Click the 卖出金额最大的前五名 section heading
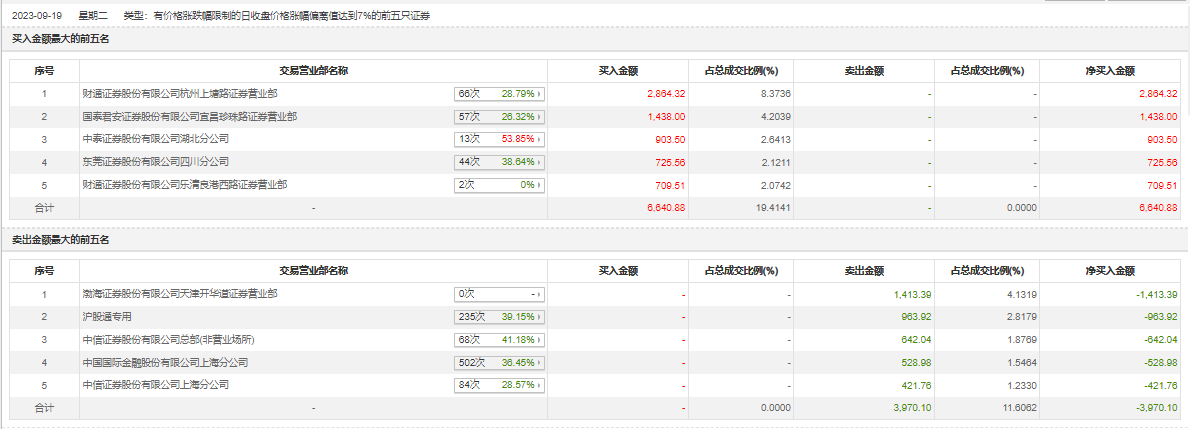 (60, 240)
